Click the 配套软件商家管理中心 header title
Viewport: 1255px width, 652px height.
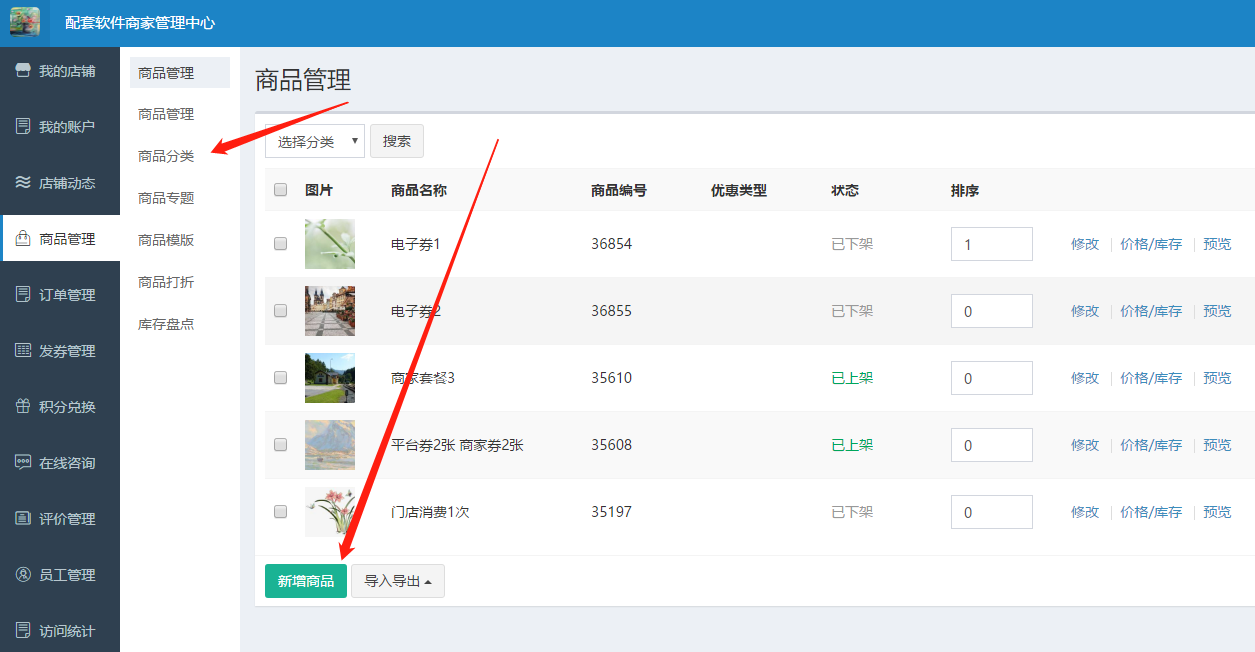click(x=140, y=23)
